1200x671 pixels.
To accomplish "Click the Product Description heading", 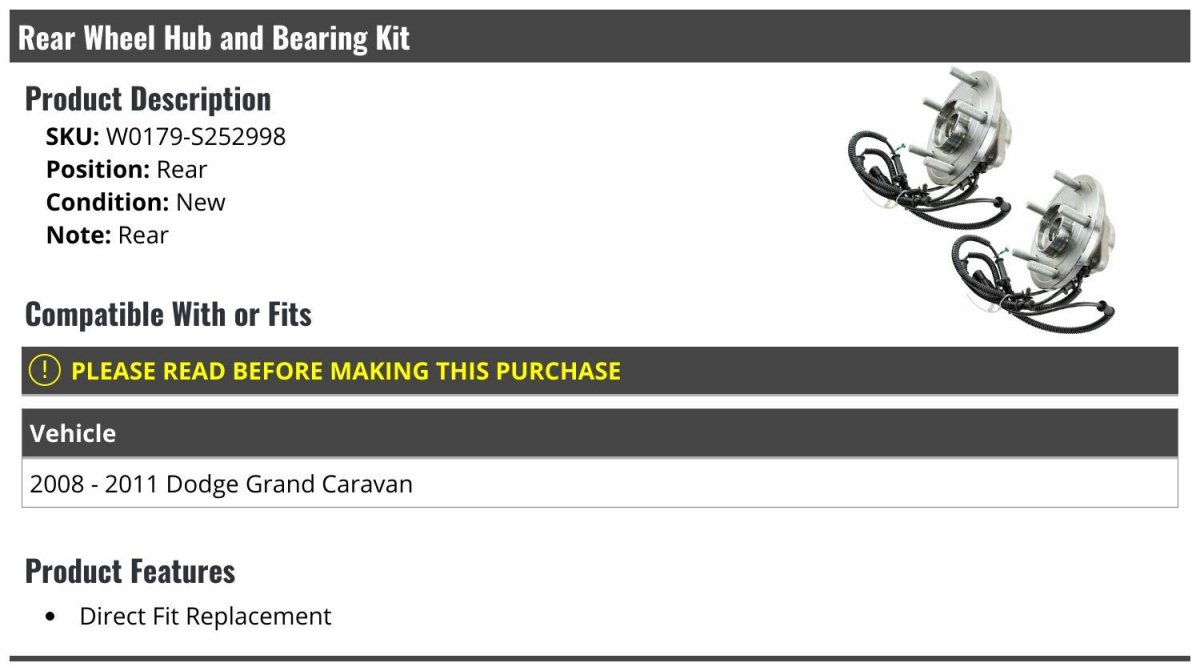I will pos(148,99).
